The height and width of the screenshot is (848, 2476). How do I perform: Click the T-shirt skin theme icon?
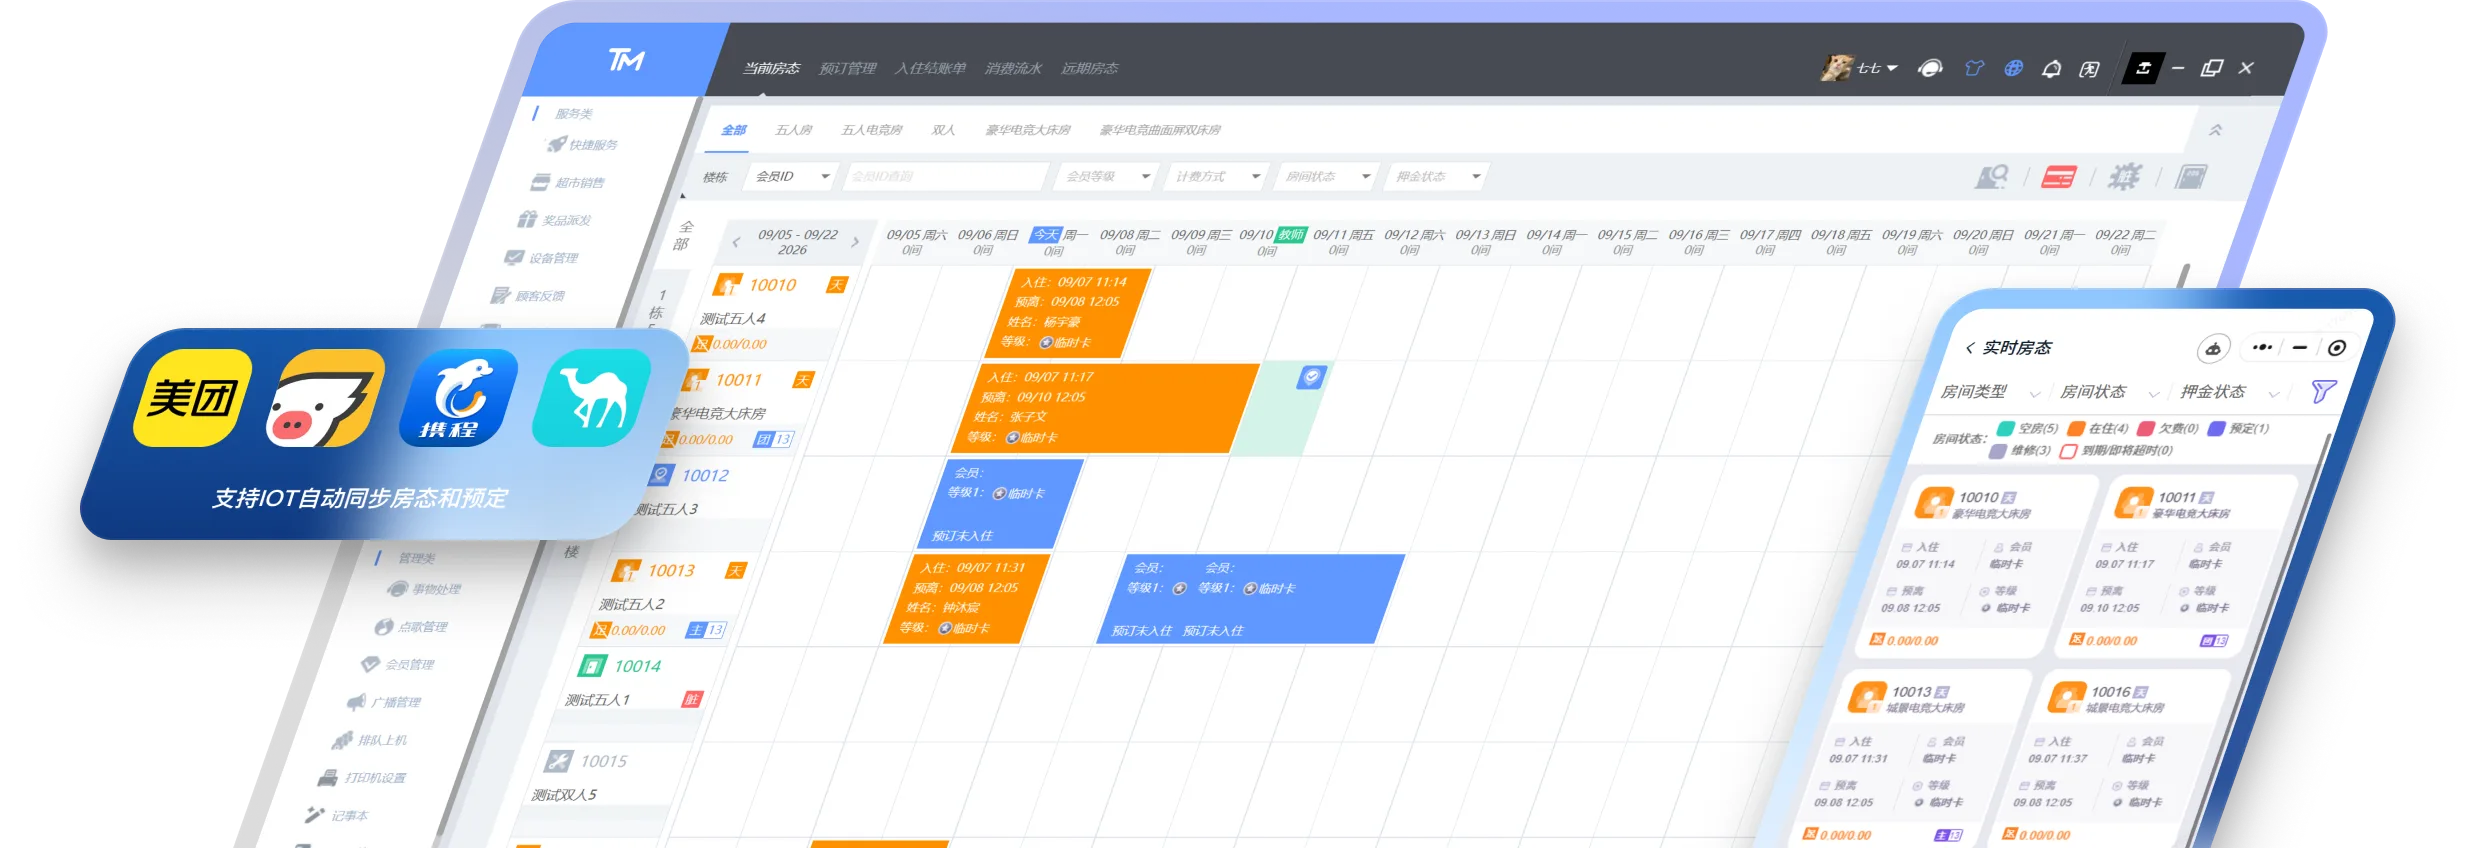1974,68
